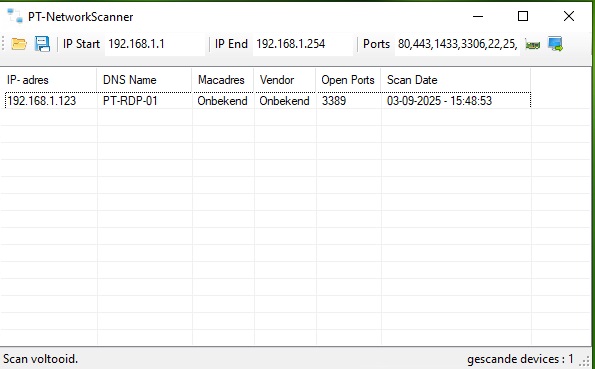Click the IP End label in toolbar
The width and height of the screenshot is (595, 369).
pos(231,44)
